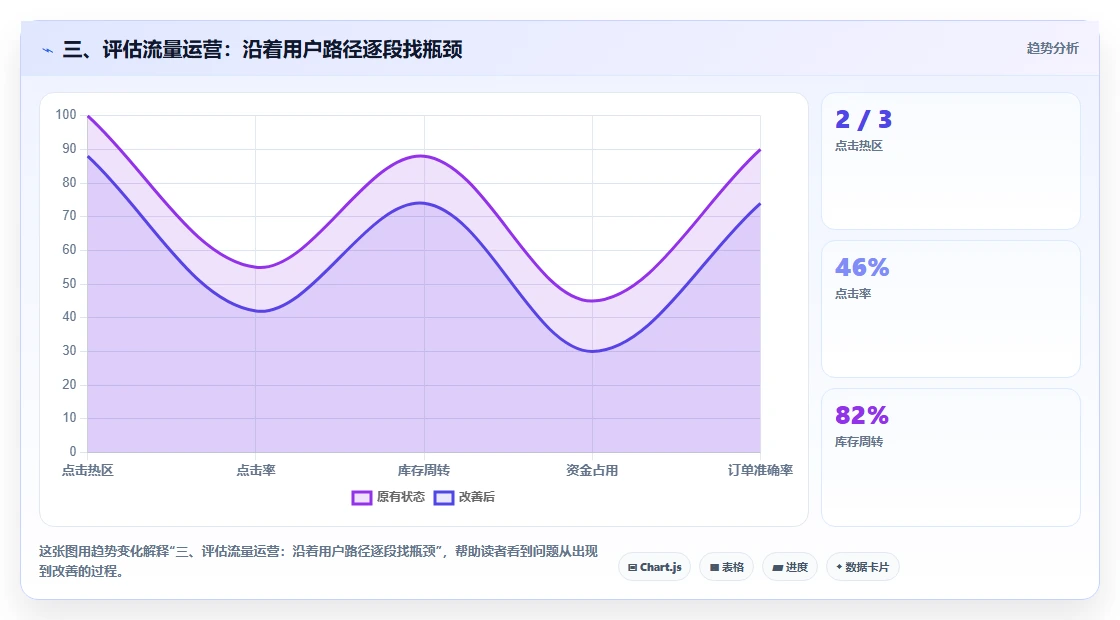Click the 订单准确率 x-axis label
1120x620 pixels.
click(x=760, y=470)
